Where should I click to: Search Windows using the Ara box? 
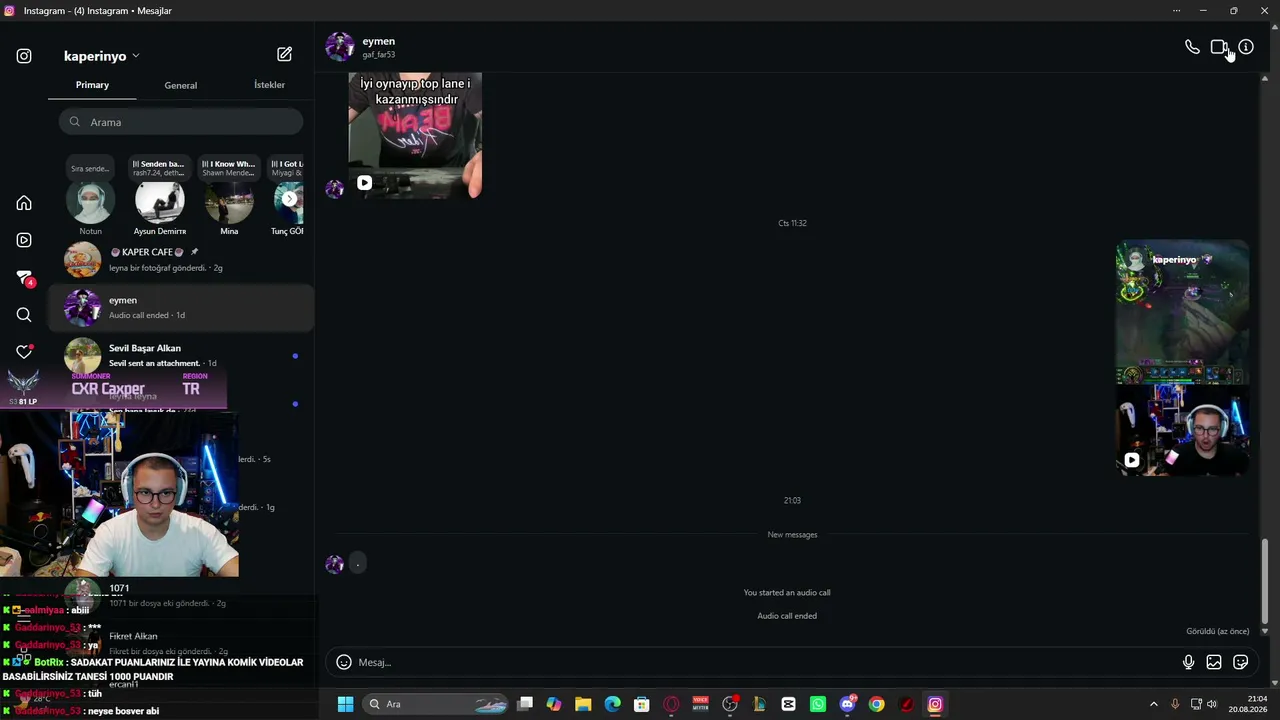(x=436, y=704)
